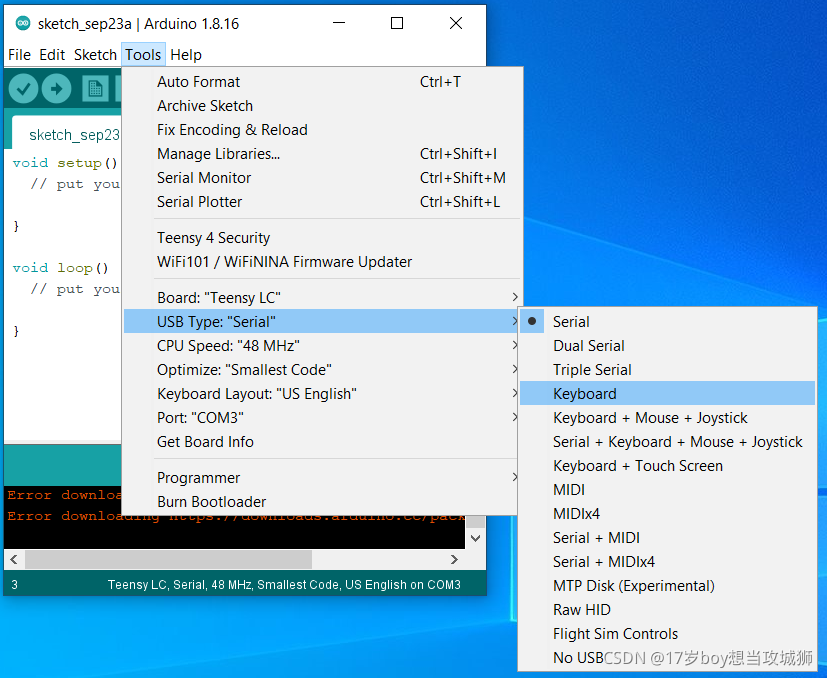Select MIDI USB type
This screenshot has width=827, height=678.
pyautogui.click(x=667, y=490)
